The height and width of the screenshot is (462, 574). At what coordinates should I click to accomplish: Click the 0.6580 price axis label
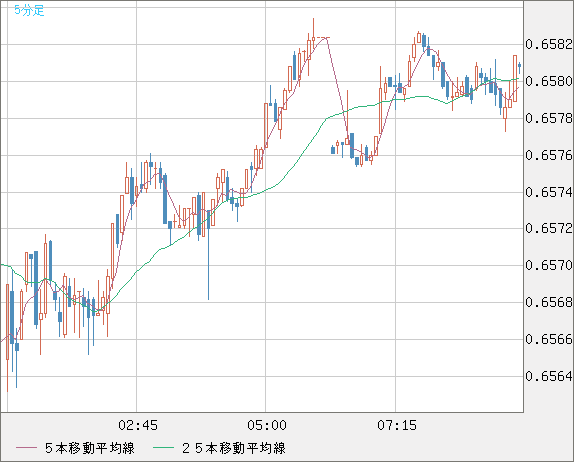click(x=549, y=81)
